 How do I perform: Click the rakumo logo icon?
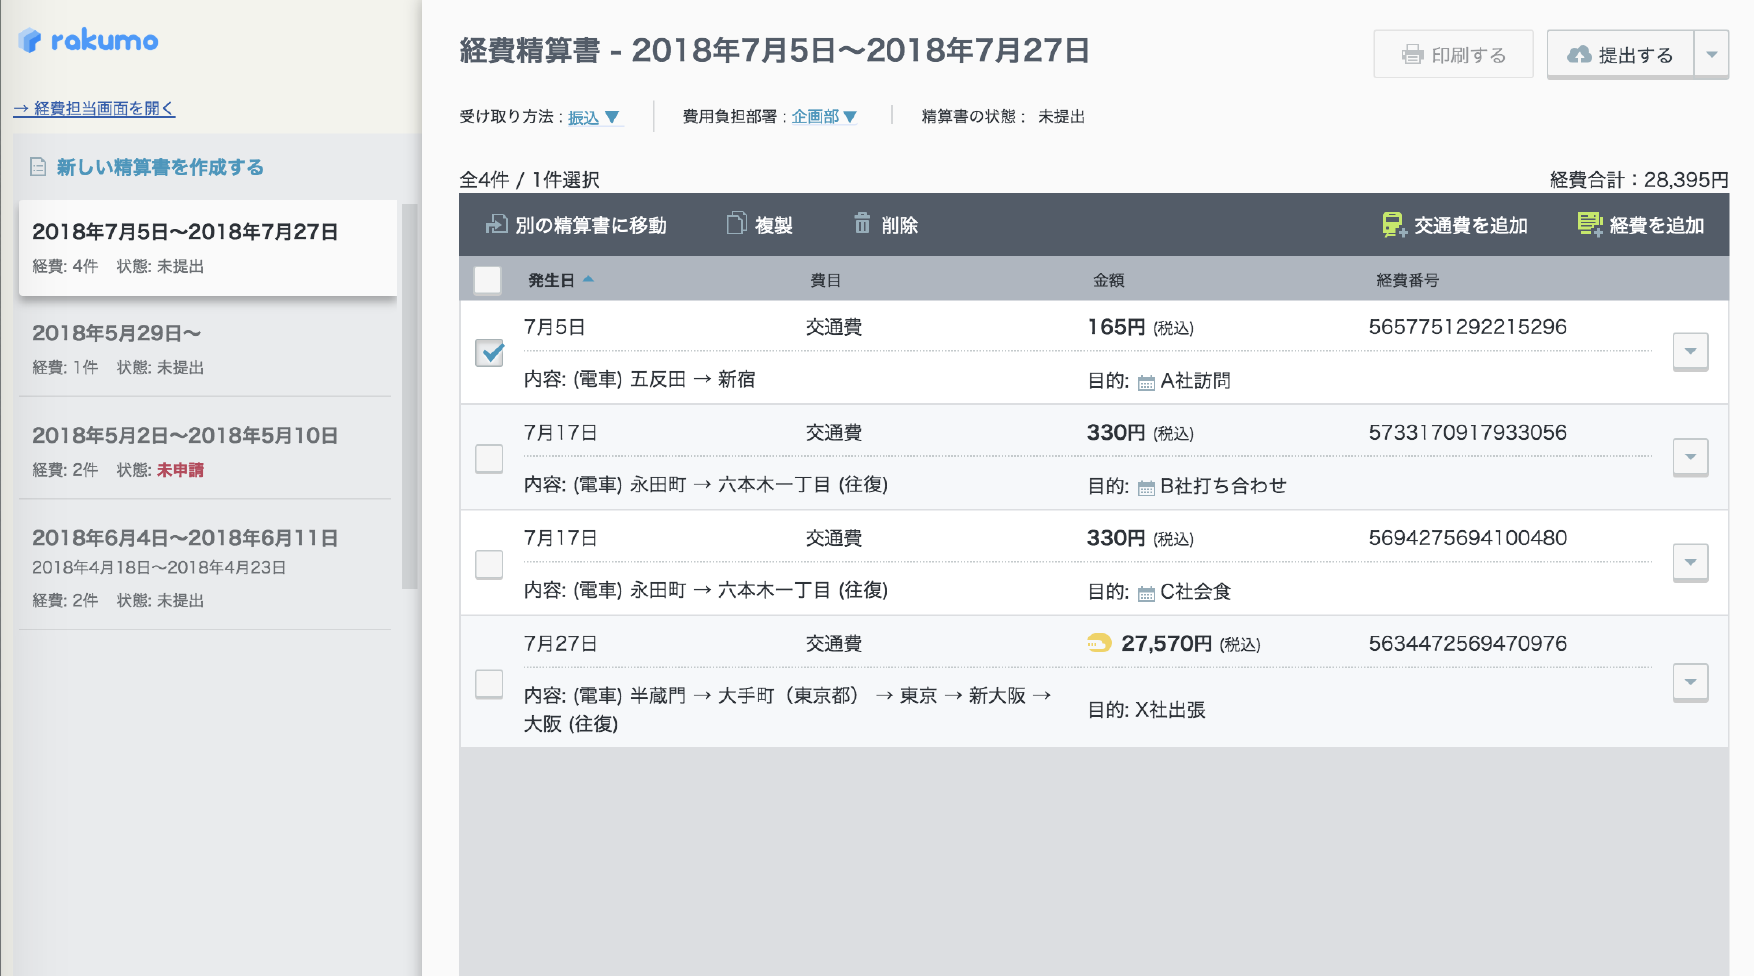point(30,41)
